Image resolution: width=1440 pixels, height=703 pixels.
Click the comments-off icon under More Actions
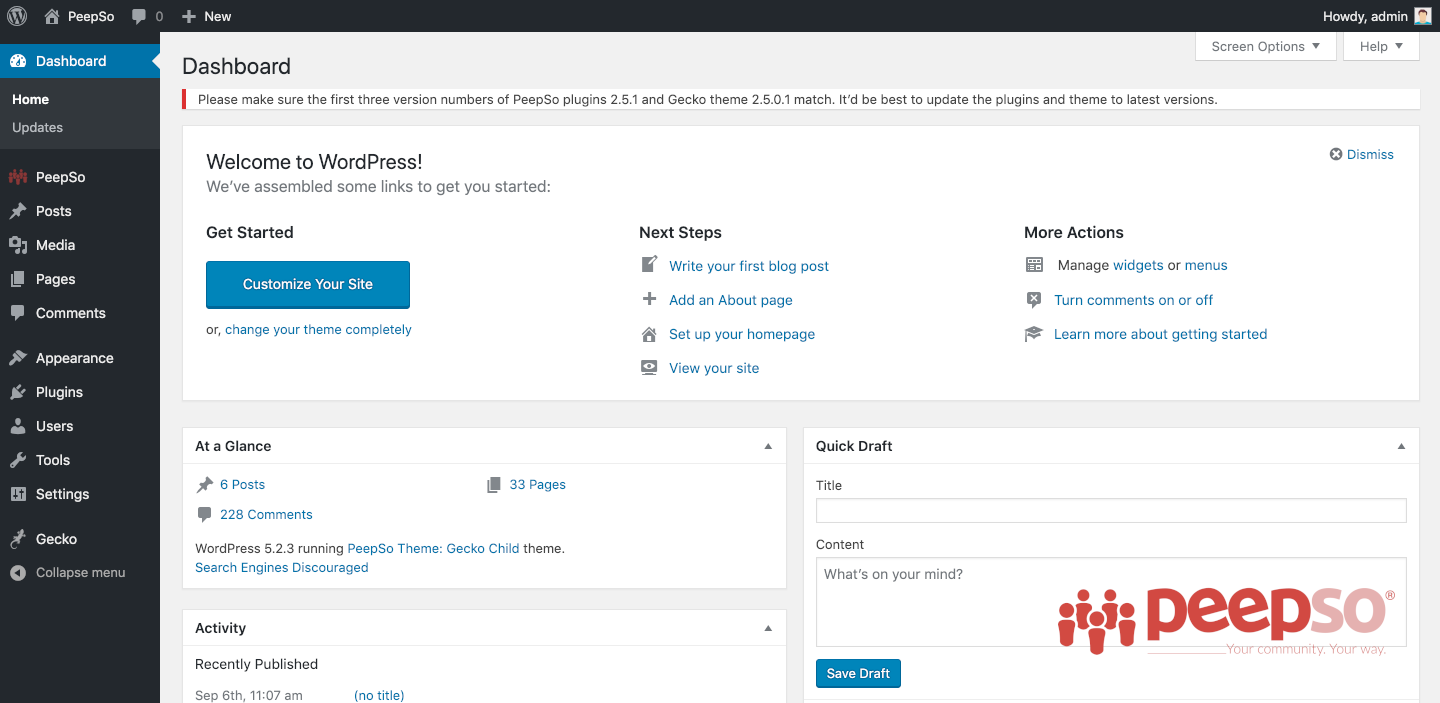[x=1034, y=300]
